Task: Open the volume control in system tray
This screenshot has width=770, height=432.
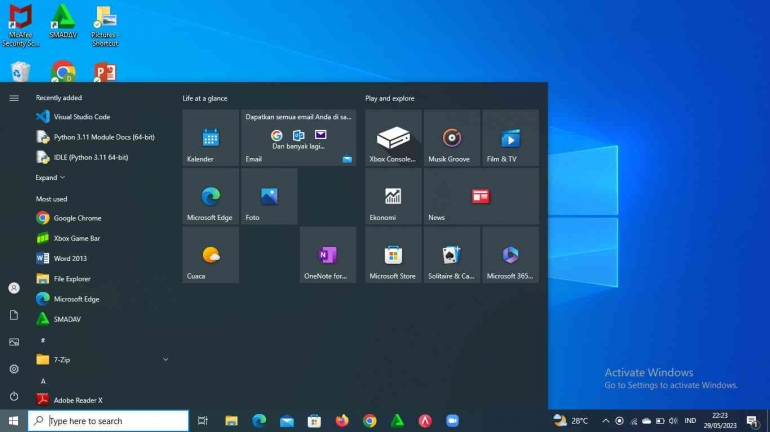Action: (673, 421)
